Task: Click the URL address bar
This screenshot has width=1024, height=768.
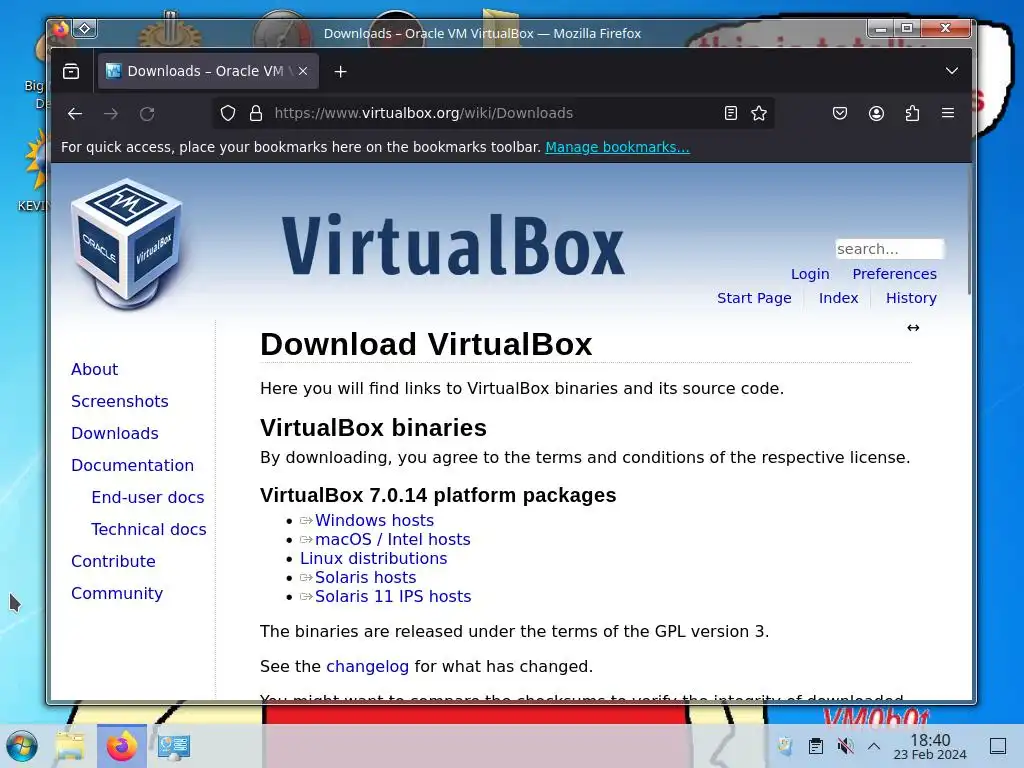Action: 493,113
